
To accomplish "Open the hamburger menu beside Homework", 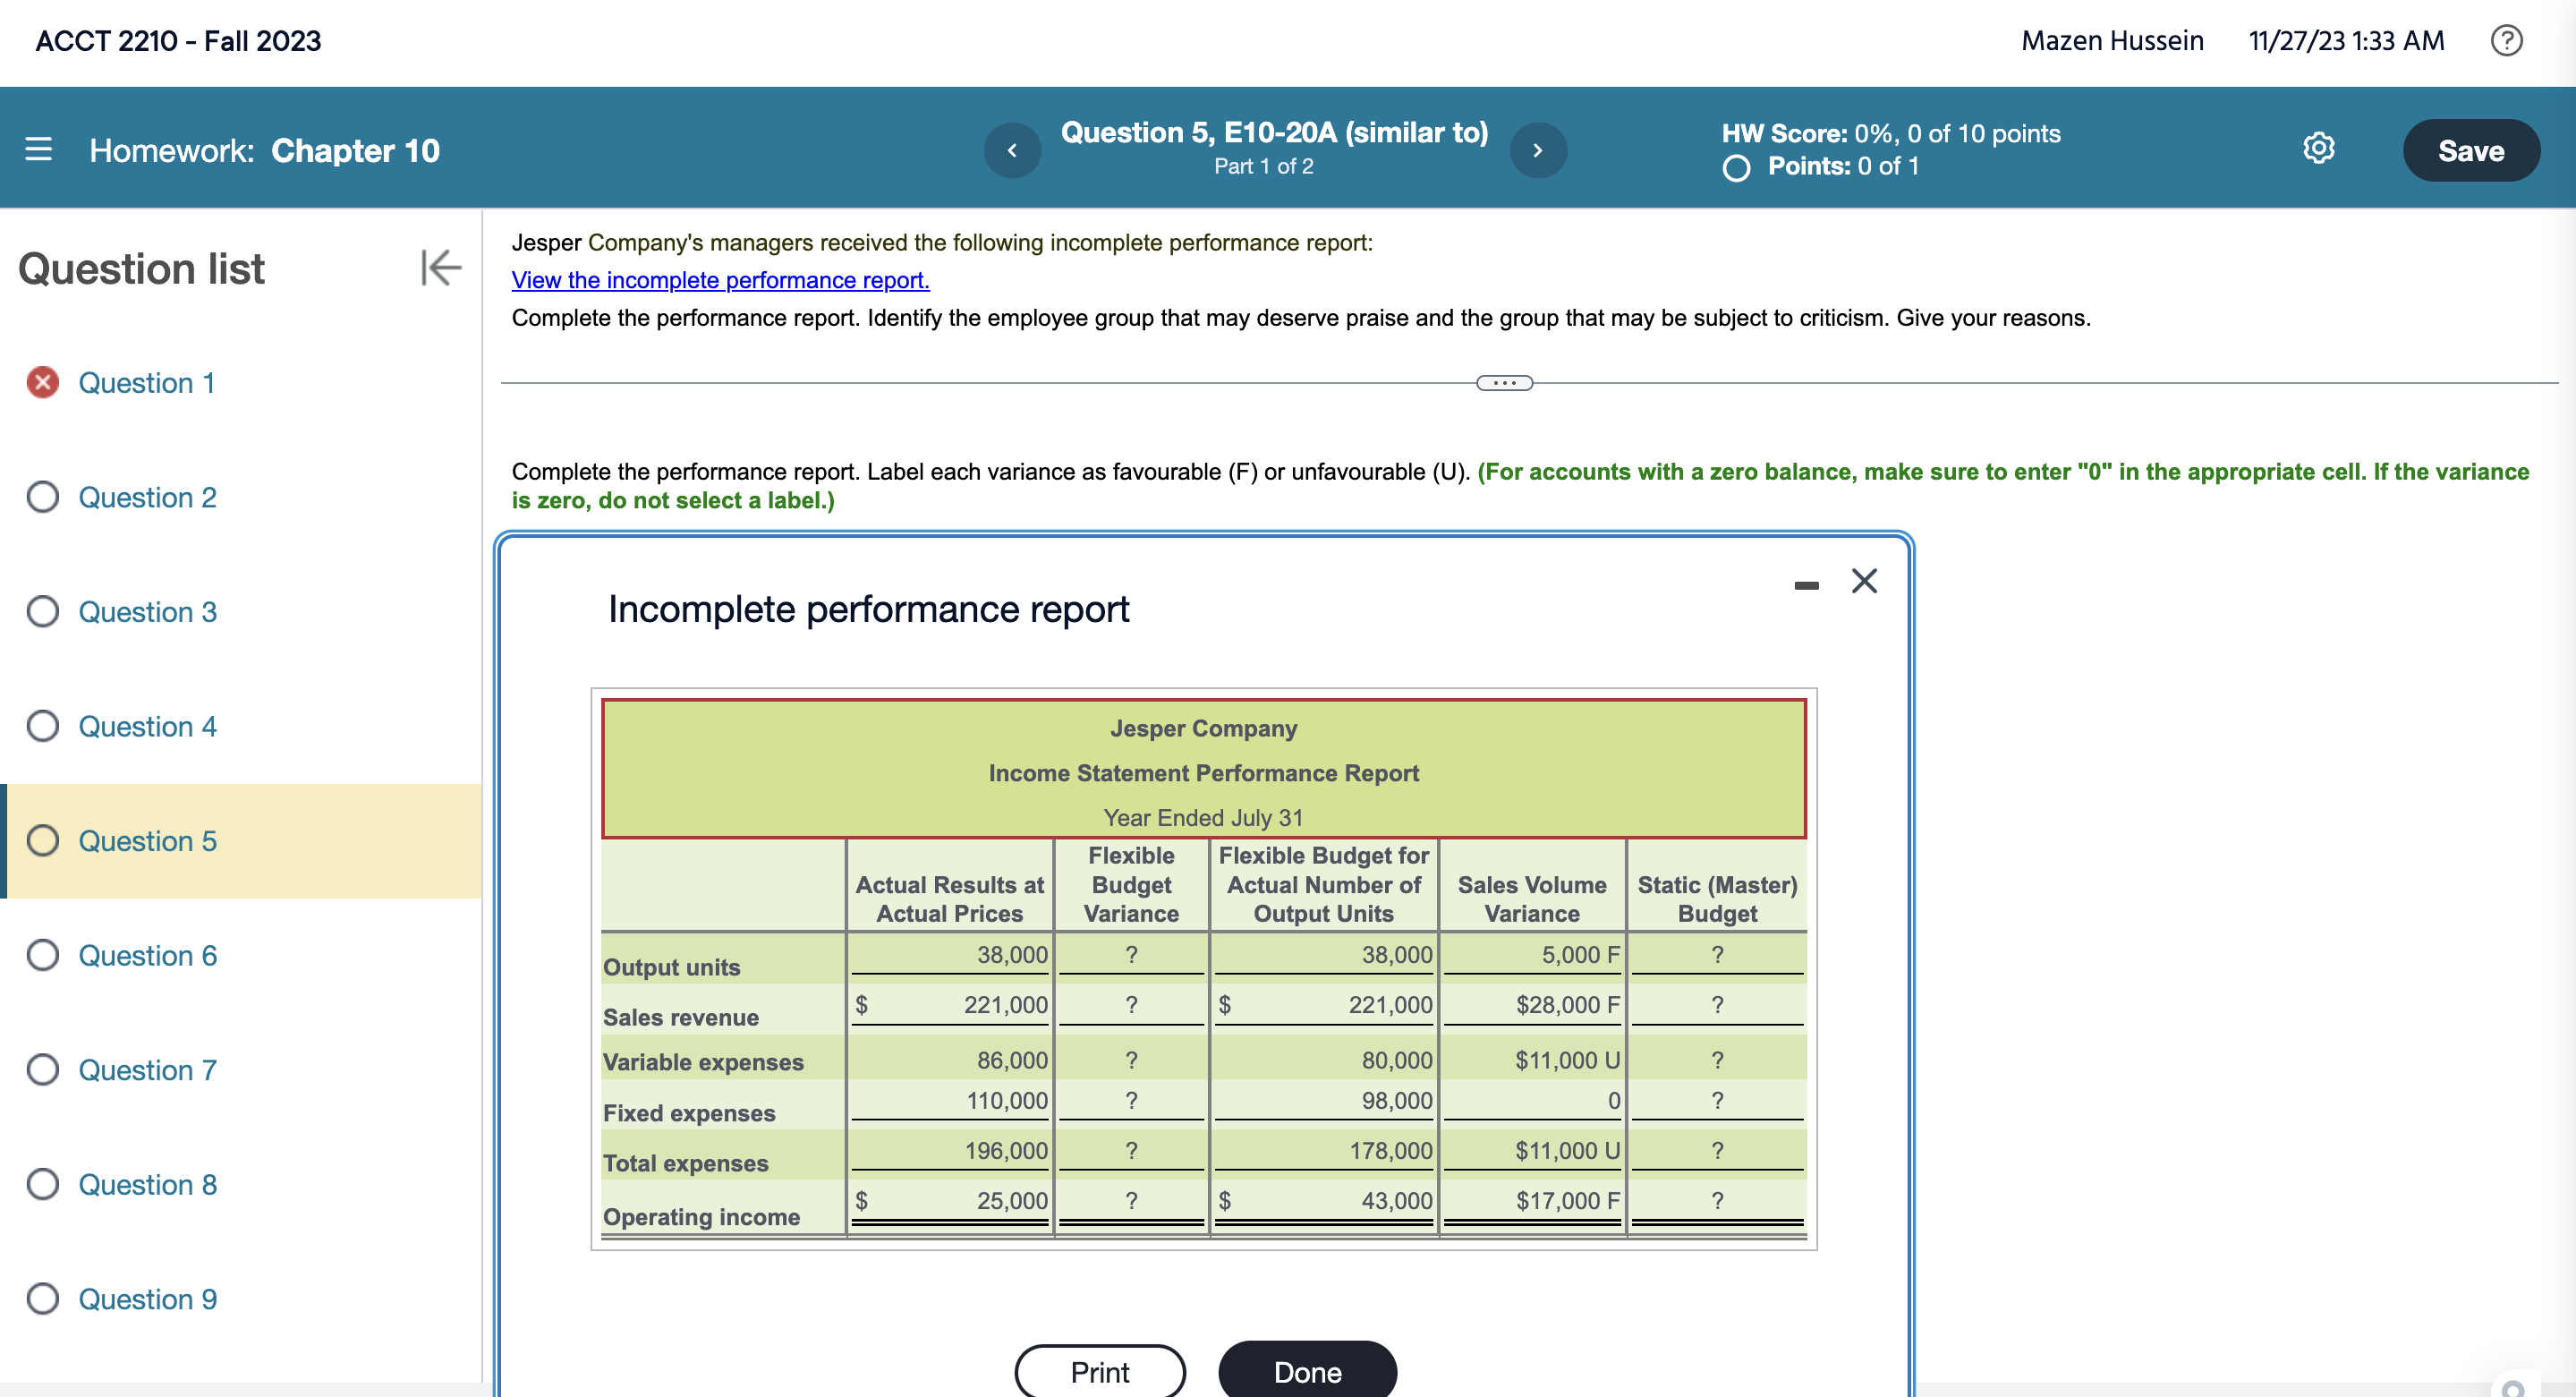I will (38, 150).
